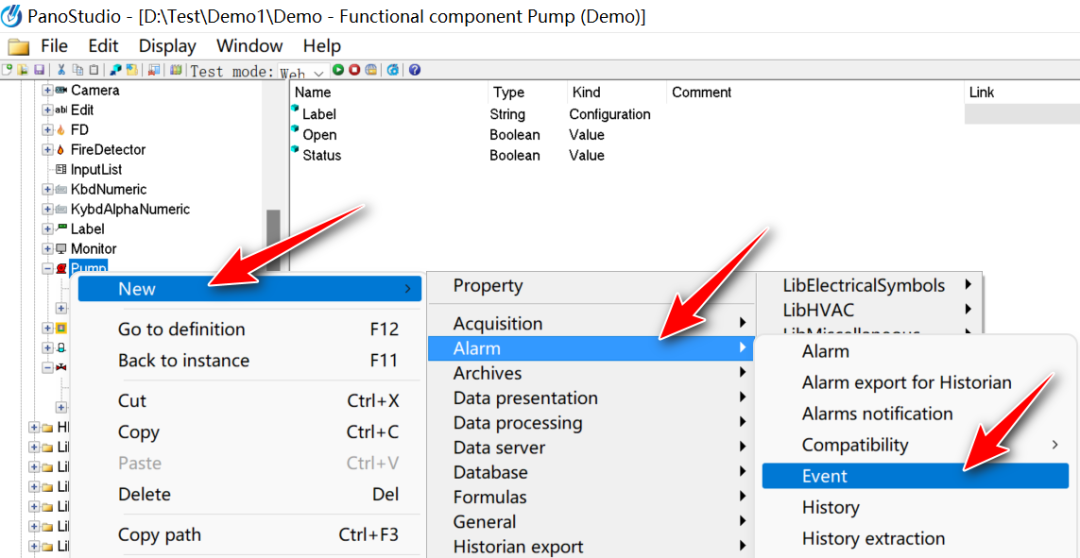The width and height of the screenshot is (1080, 558).
Task: Click the red Stop test mode icon
Action: tap(354, 70)
